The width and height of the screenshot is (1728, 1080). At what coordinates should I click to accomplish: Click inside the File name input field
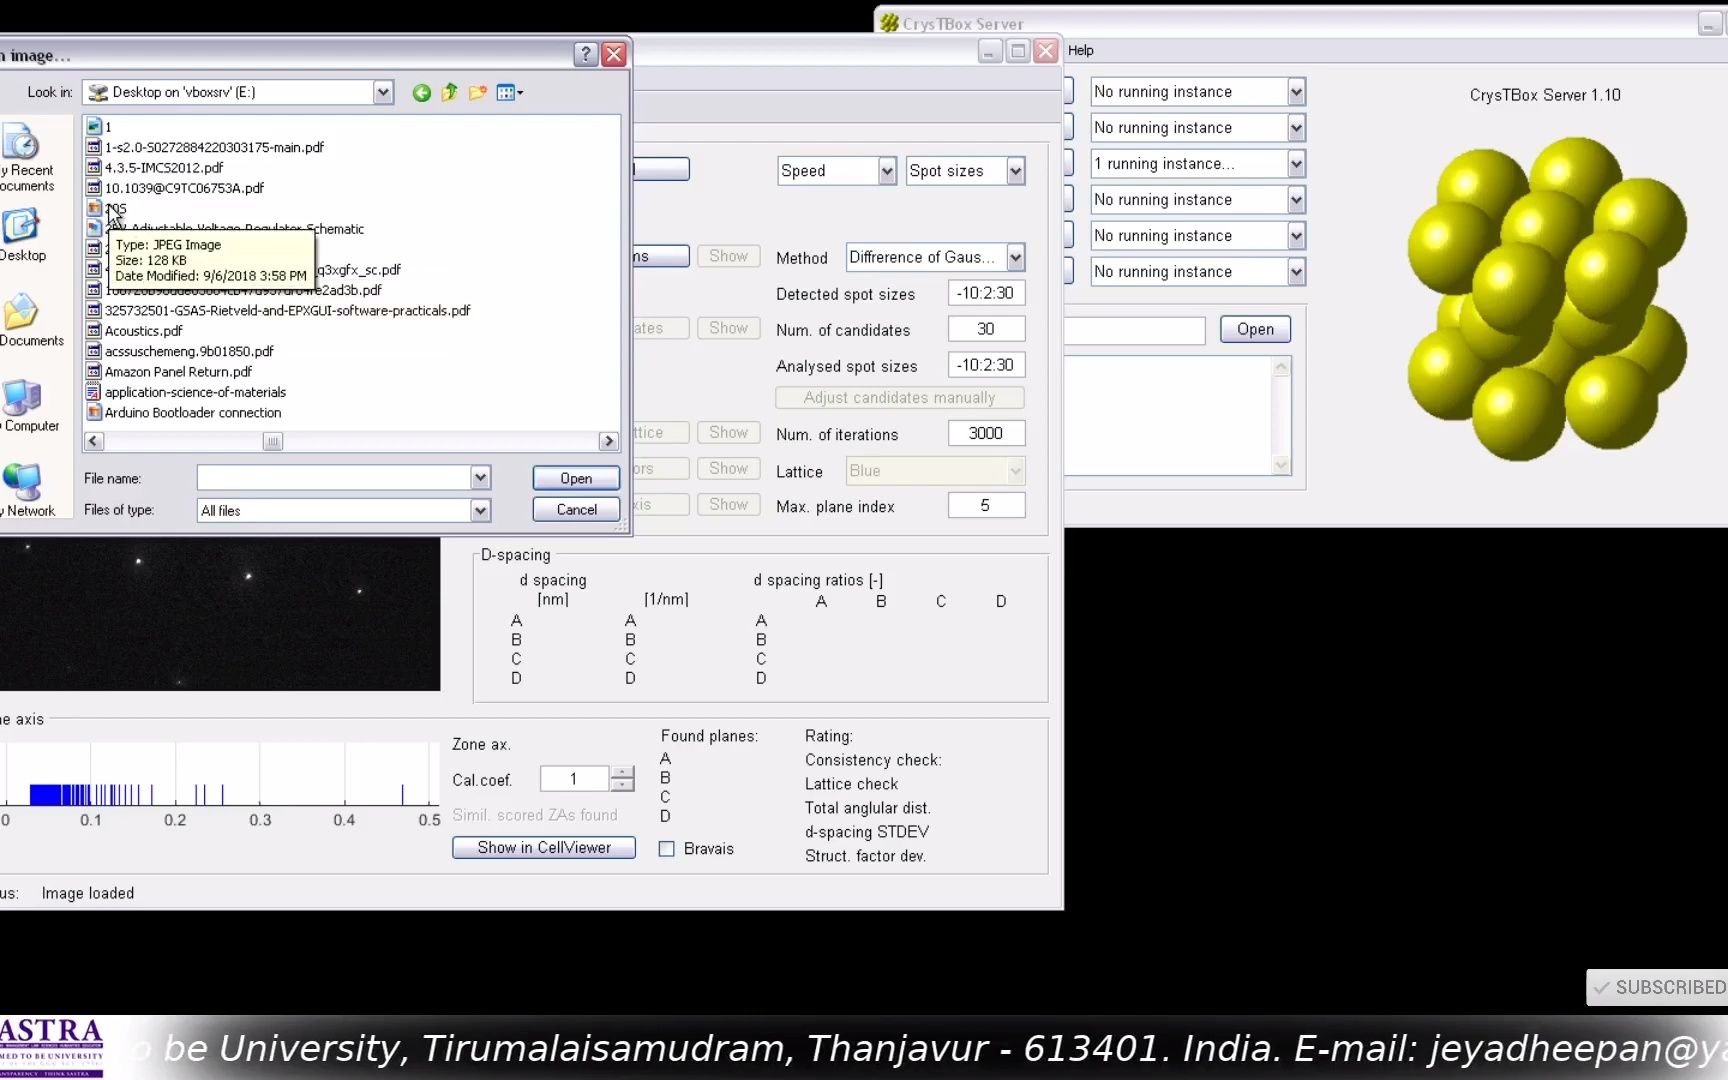coord(330,478)
